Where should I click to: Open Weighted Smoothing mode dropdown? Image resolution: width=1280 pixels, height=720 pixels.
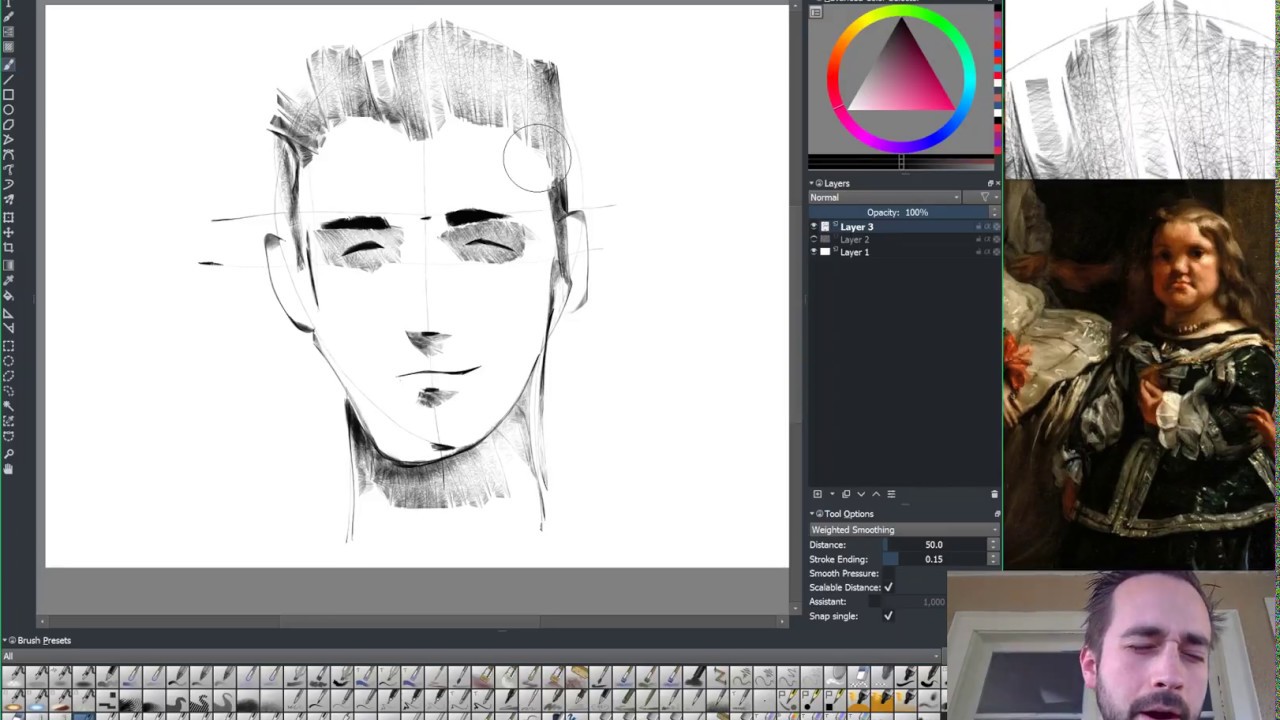click(x=904, y=530)
